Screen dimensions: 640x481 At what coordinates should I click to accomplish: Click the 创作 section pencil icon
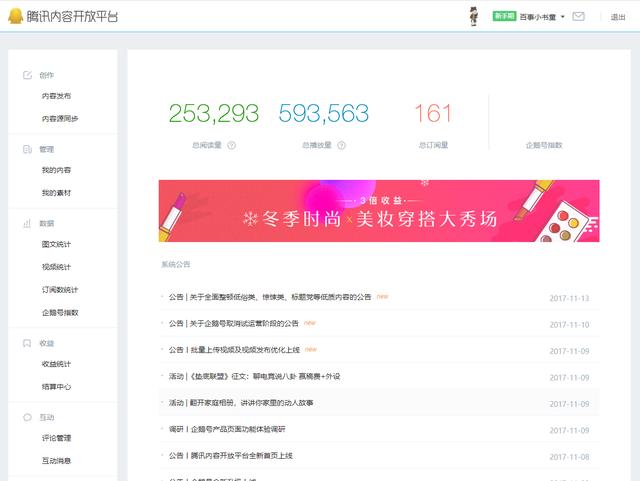[27, 75]
